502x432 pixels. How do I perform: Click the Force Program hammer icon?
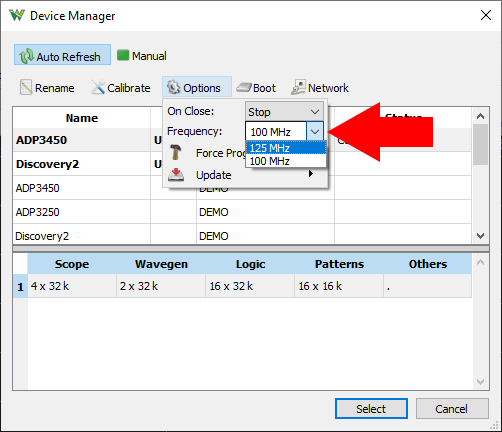175,152
